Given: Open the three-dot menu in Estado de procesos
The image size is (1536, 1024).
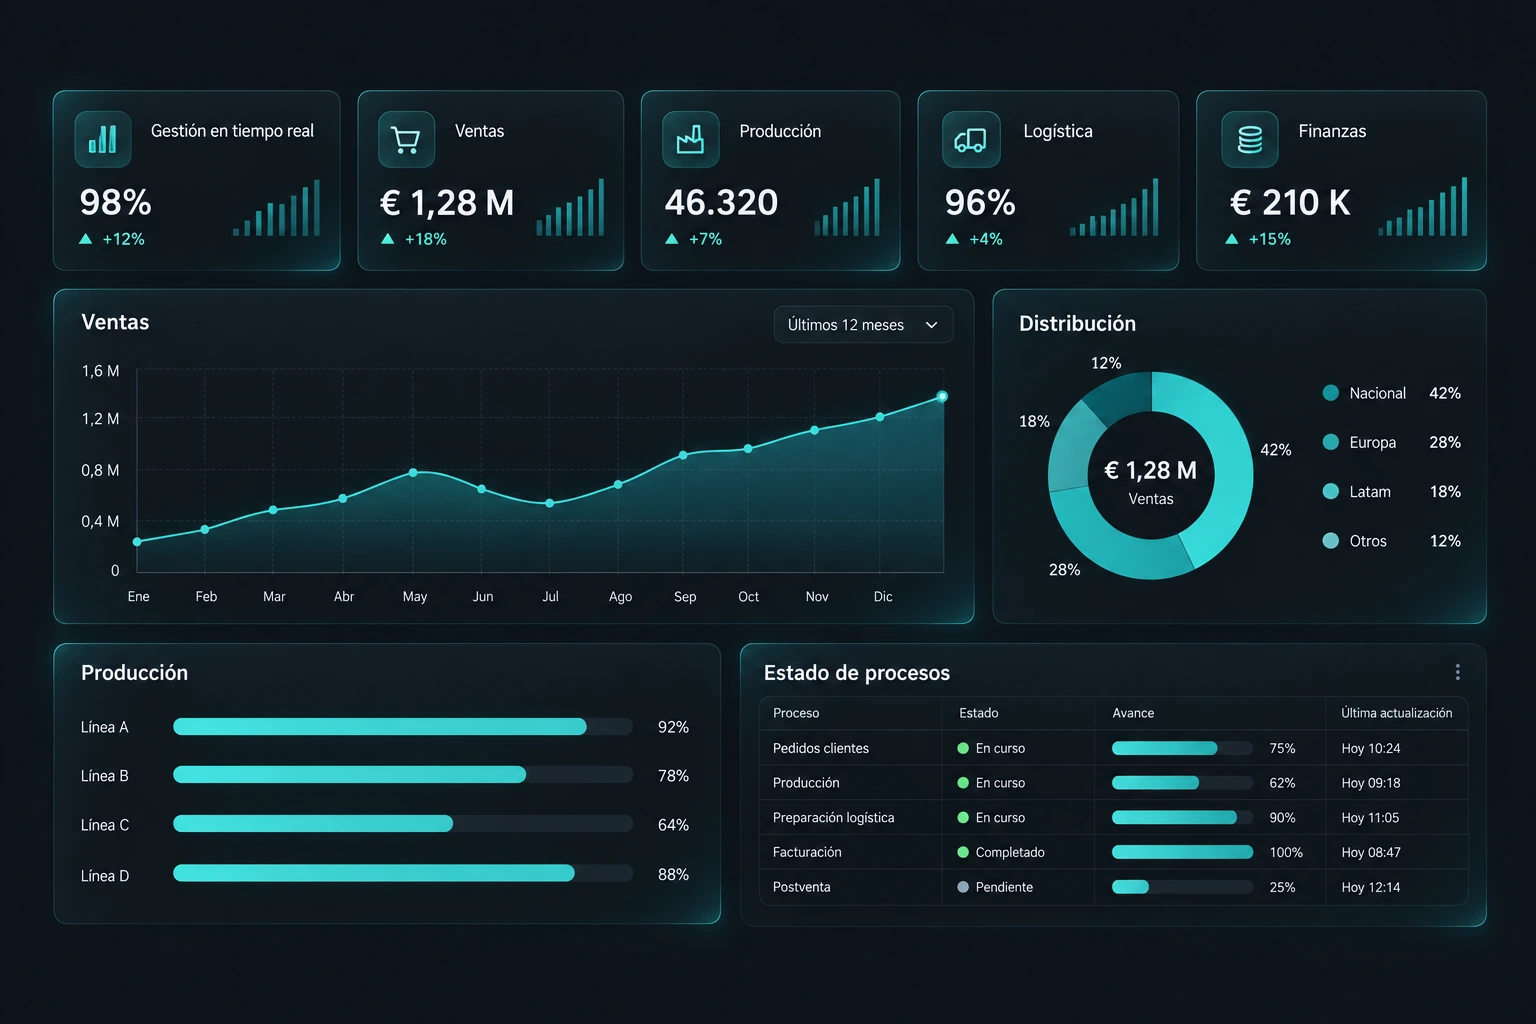Looking at the screenshot, I should 1457,672.
